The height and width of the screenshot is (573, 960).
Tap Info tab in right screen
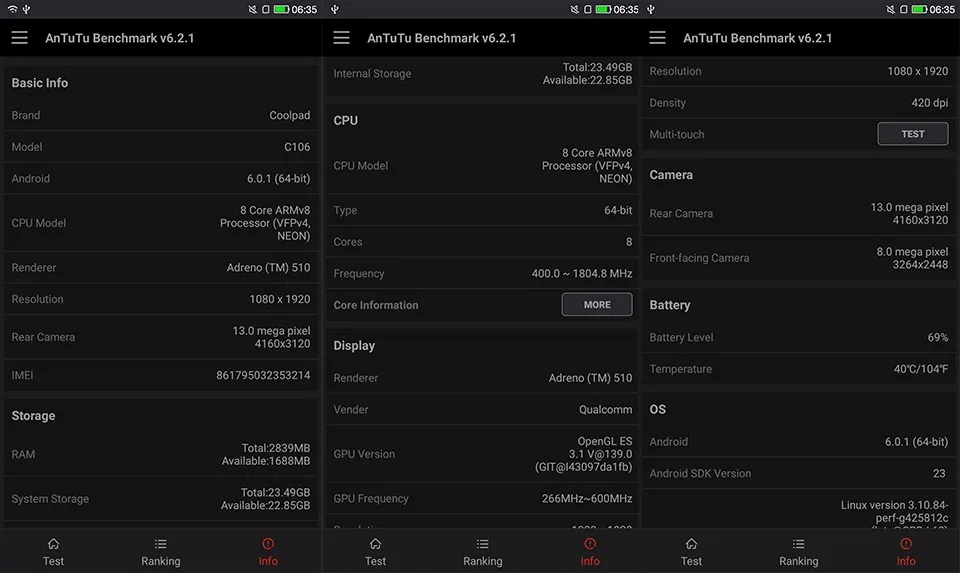pyautogui.click(x=906, y=552)
